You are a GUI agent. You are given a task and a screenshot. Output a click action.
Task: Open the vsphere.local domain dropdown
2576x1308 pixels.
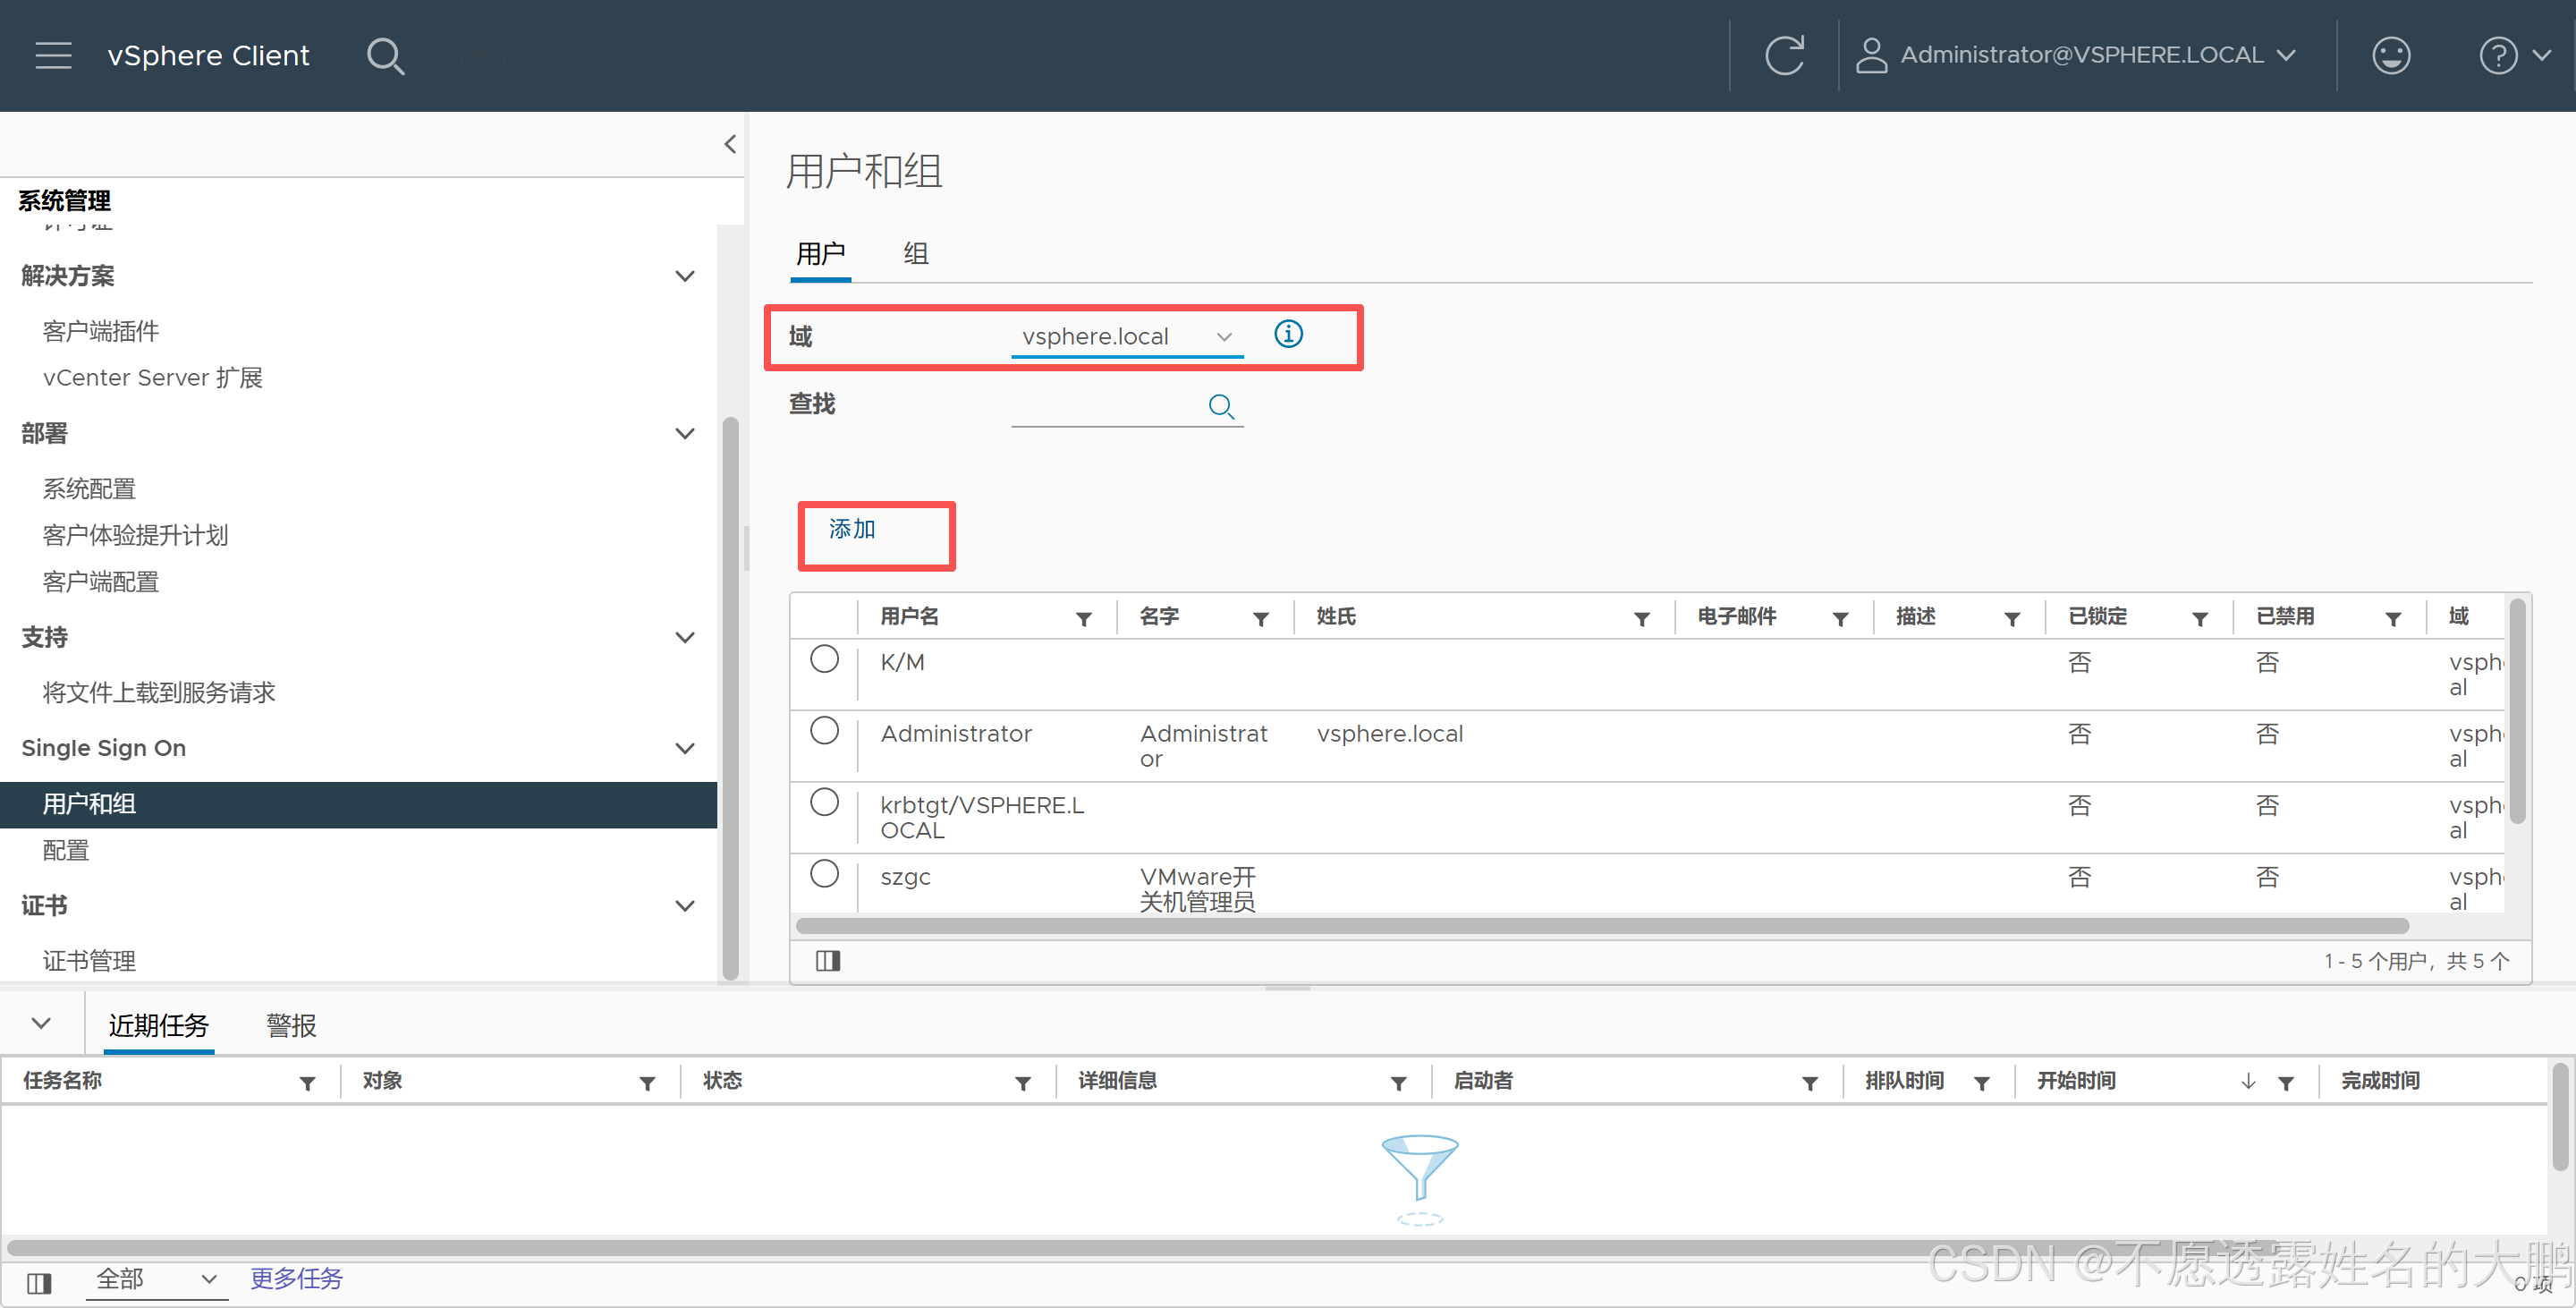click(x=1126, y=337)
